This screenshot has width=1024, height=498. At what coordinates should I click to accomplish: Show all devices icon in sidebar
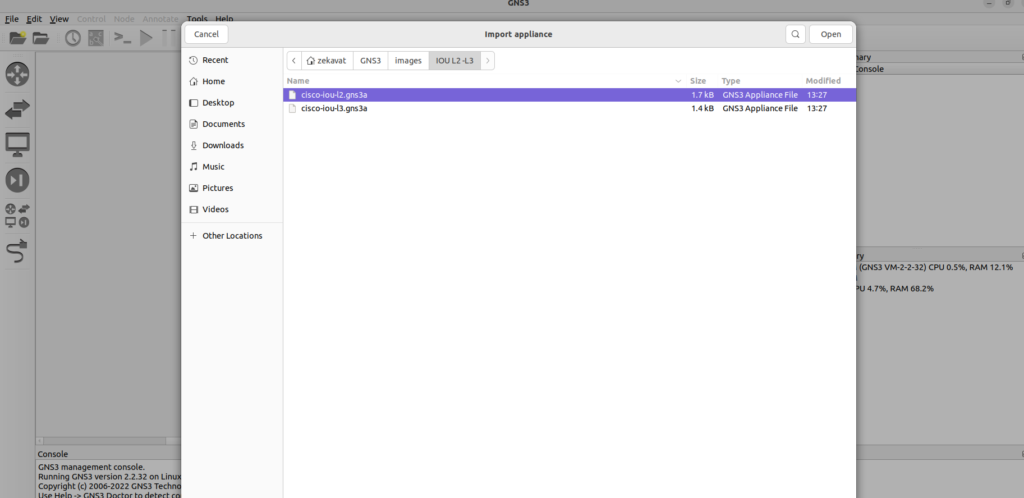(x=18, y=215)
